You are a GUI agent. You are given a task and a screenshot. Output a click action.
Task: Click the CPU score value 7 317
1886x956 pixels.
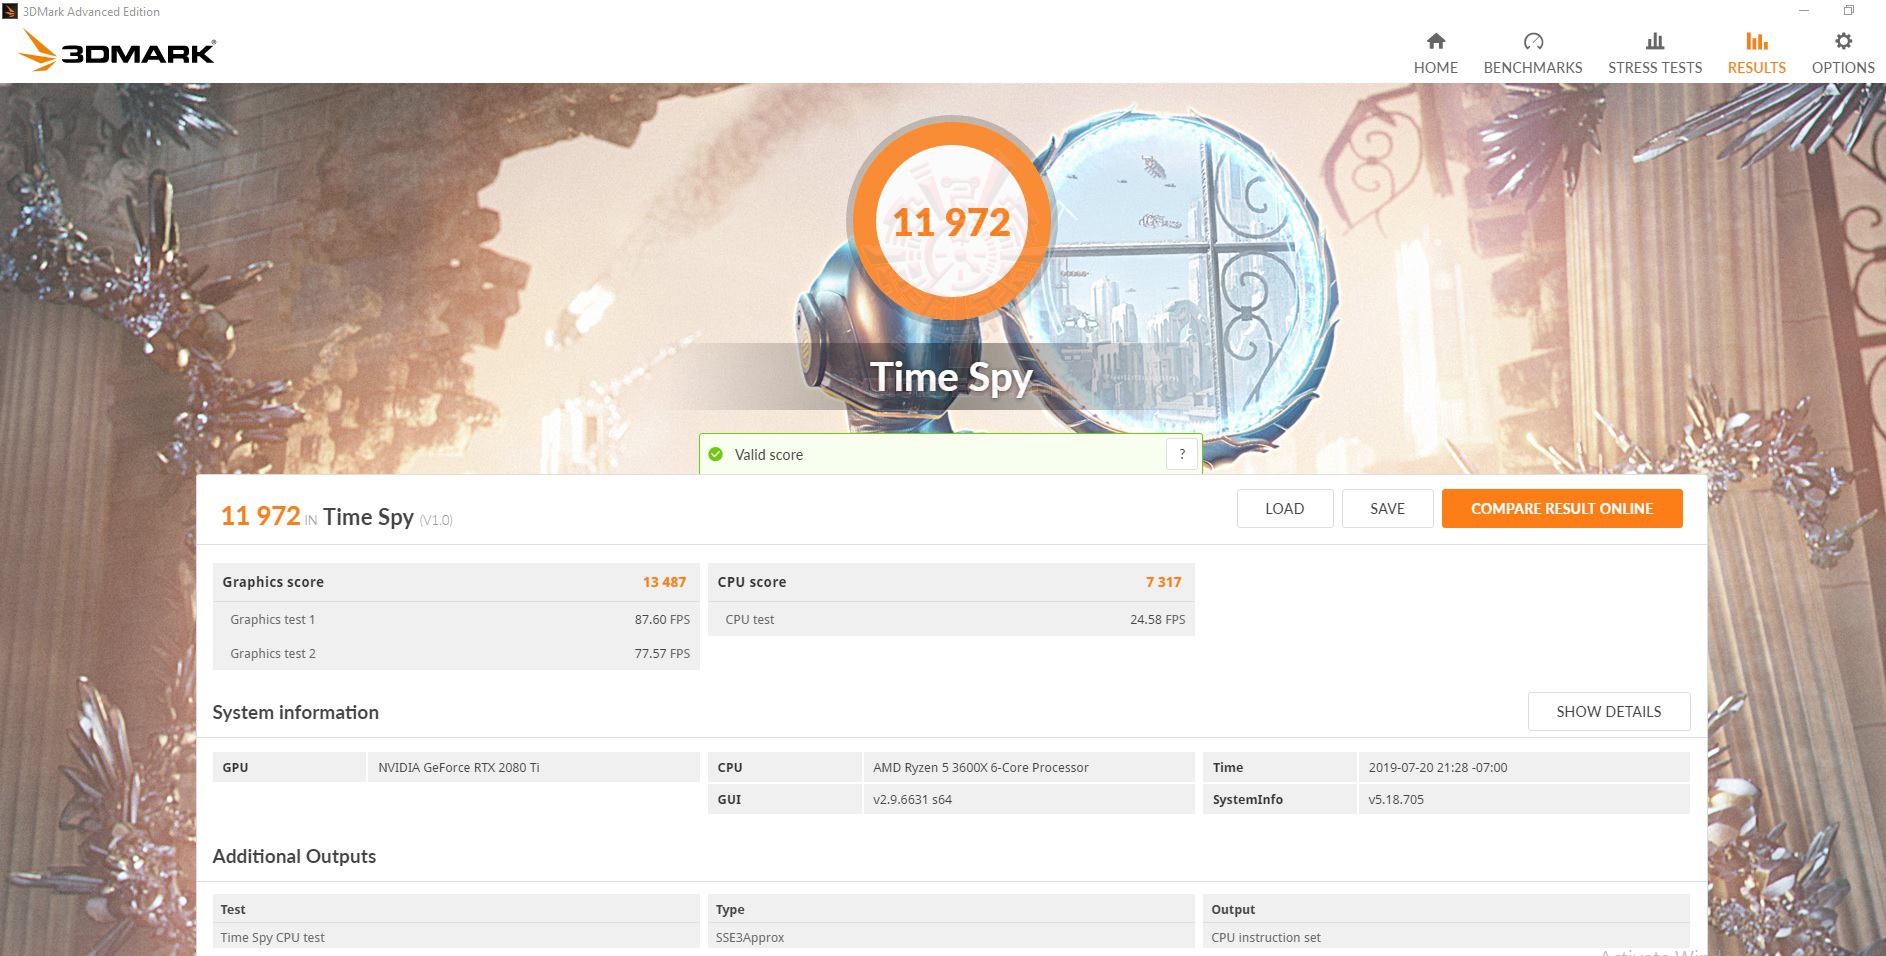[1163, 582]
